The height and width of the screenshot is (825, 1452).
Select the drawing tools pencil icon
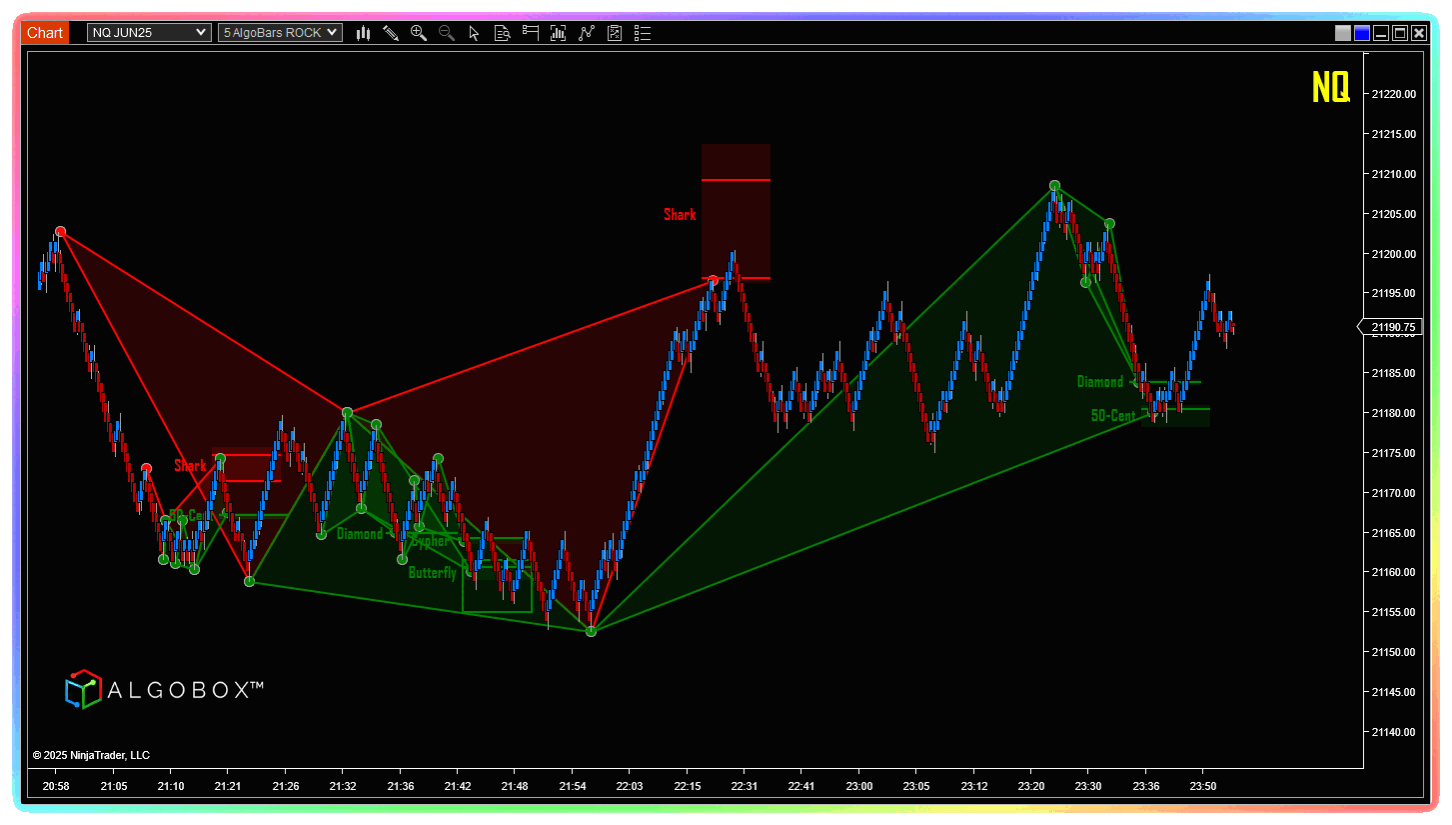tap(391, 33)
